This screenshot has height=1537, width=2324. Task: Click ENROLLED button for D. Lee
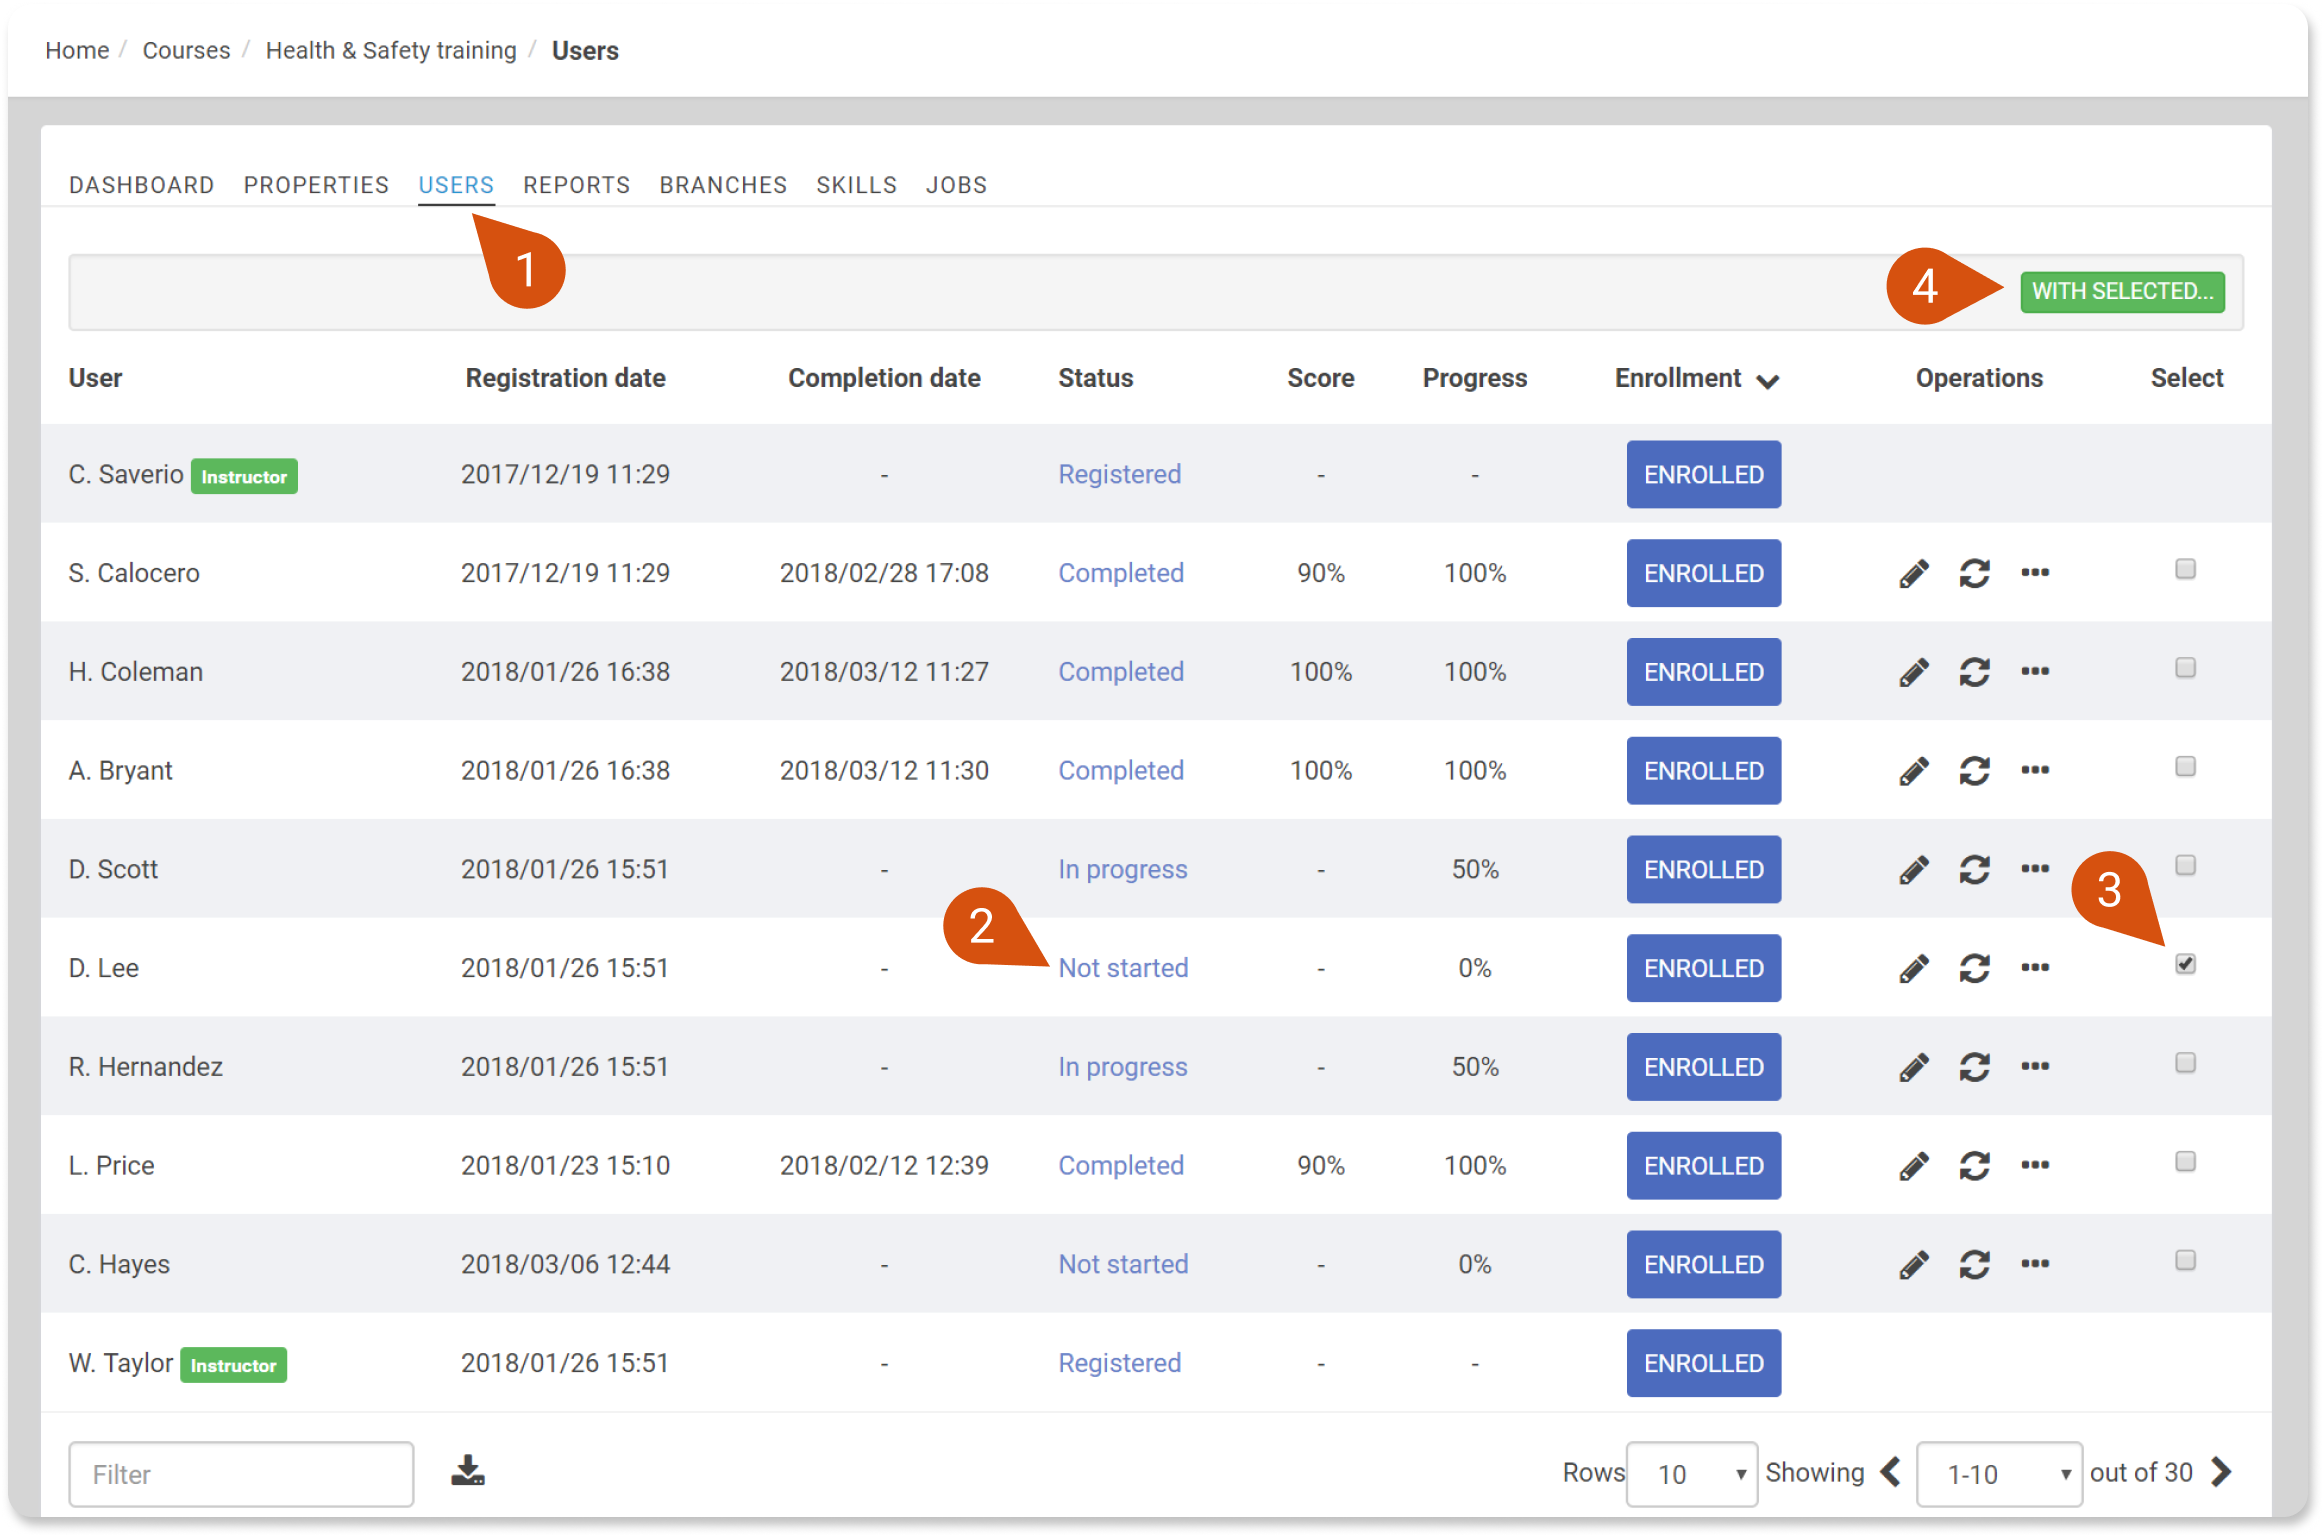click(x=1703, y=968)
